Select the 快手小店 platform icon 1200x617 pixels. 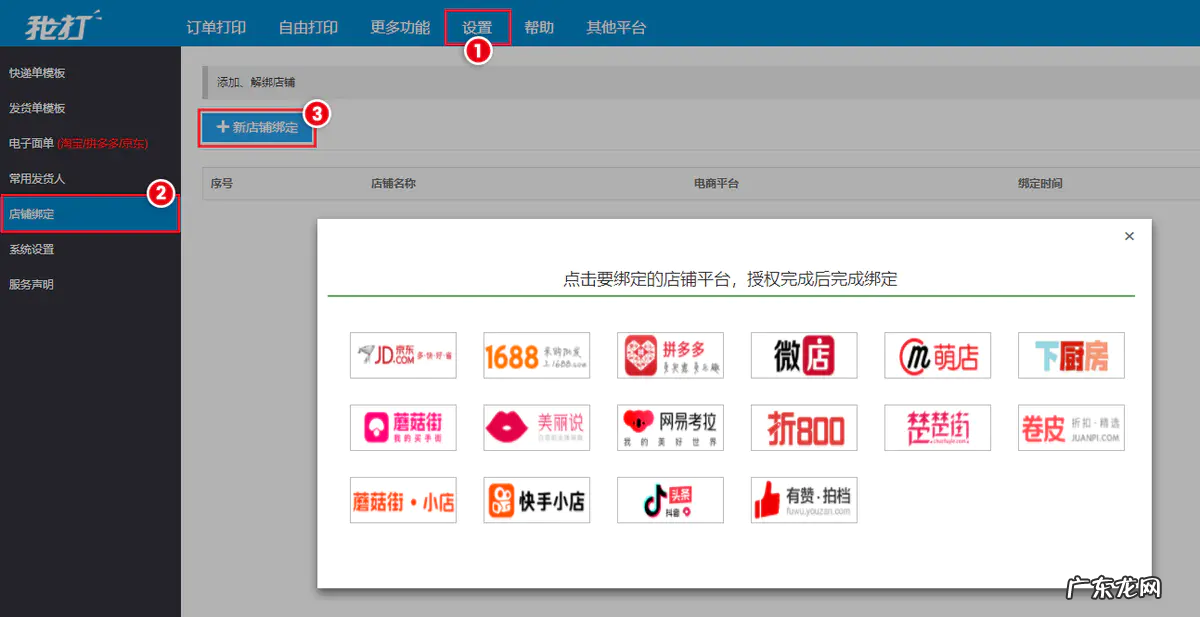[536, 500]
